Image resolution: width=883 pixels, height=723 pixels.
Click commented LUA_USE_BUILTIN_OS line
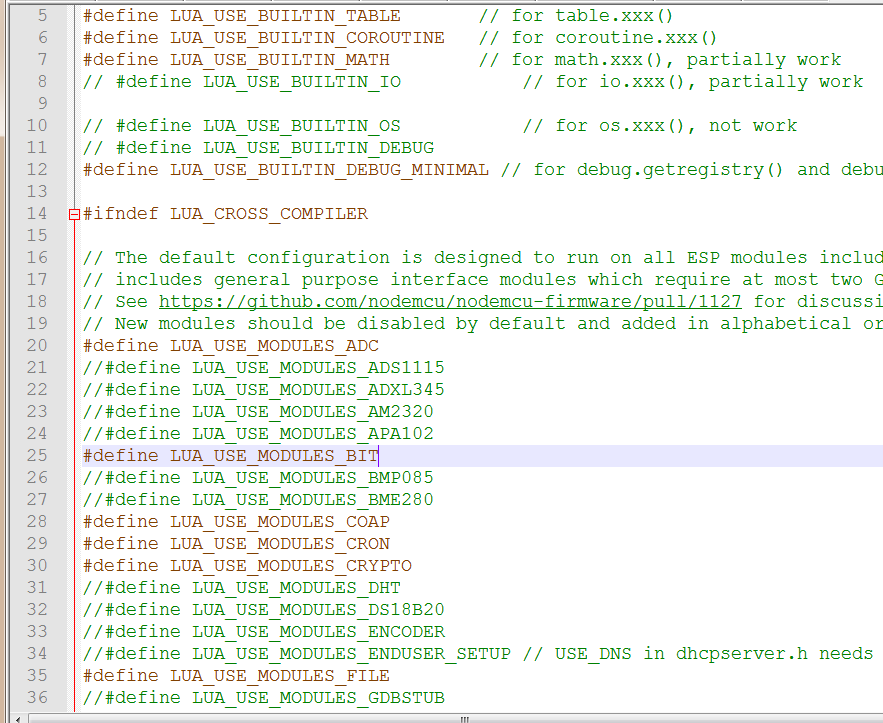242,126
